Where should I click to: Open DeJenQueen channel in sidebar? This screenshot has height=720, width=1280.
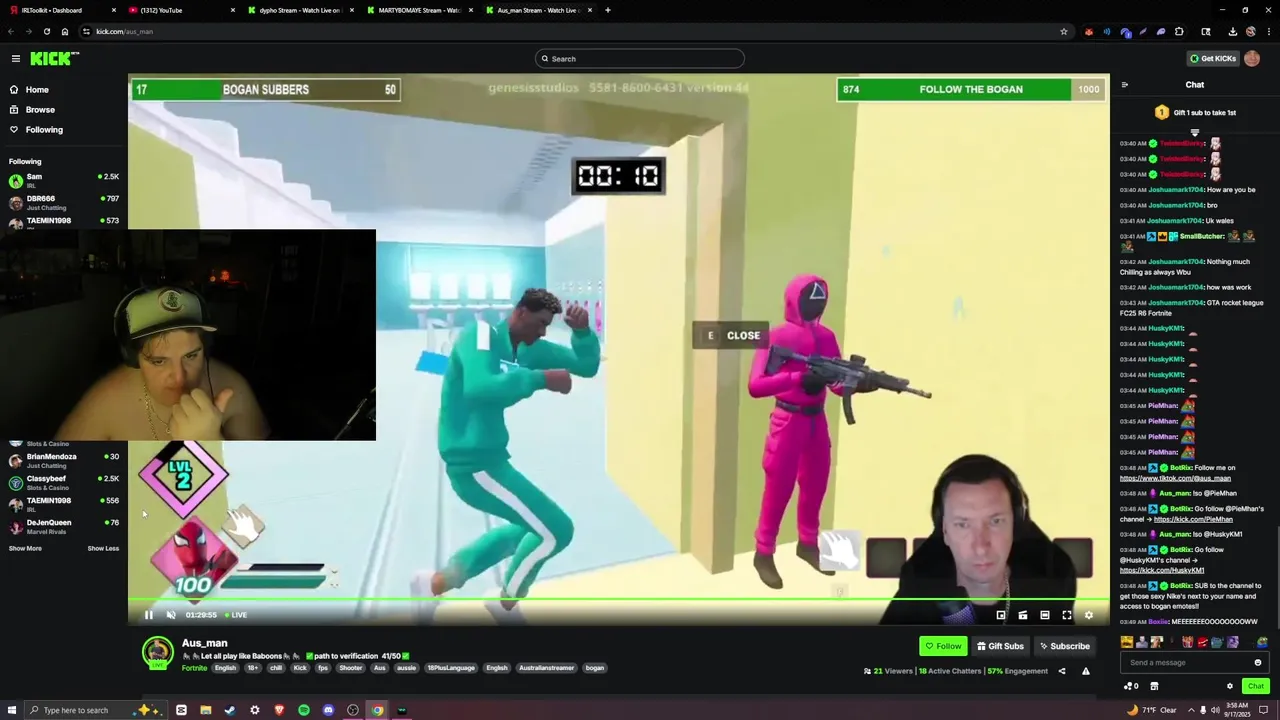[64, 526]
